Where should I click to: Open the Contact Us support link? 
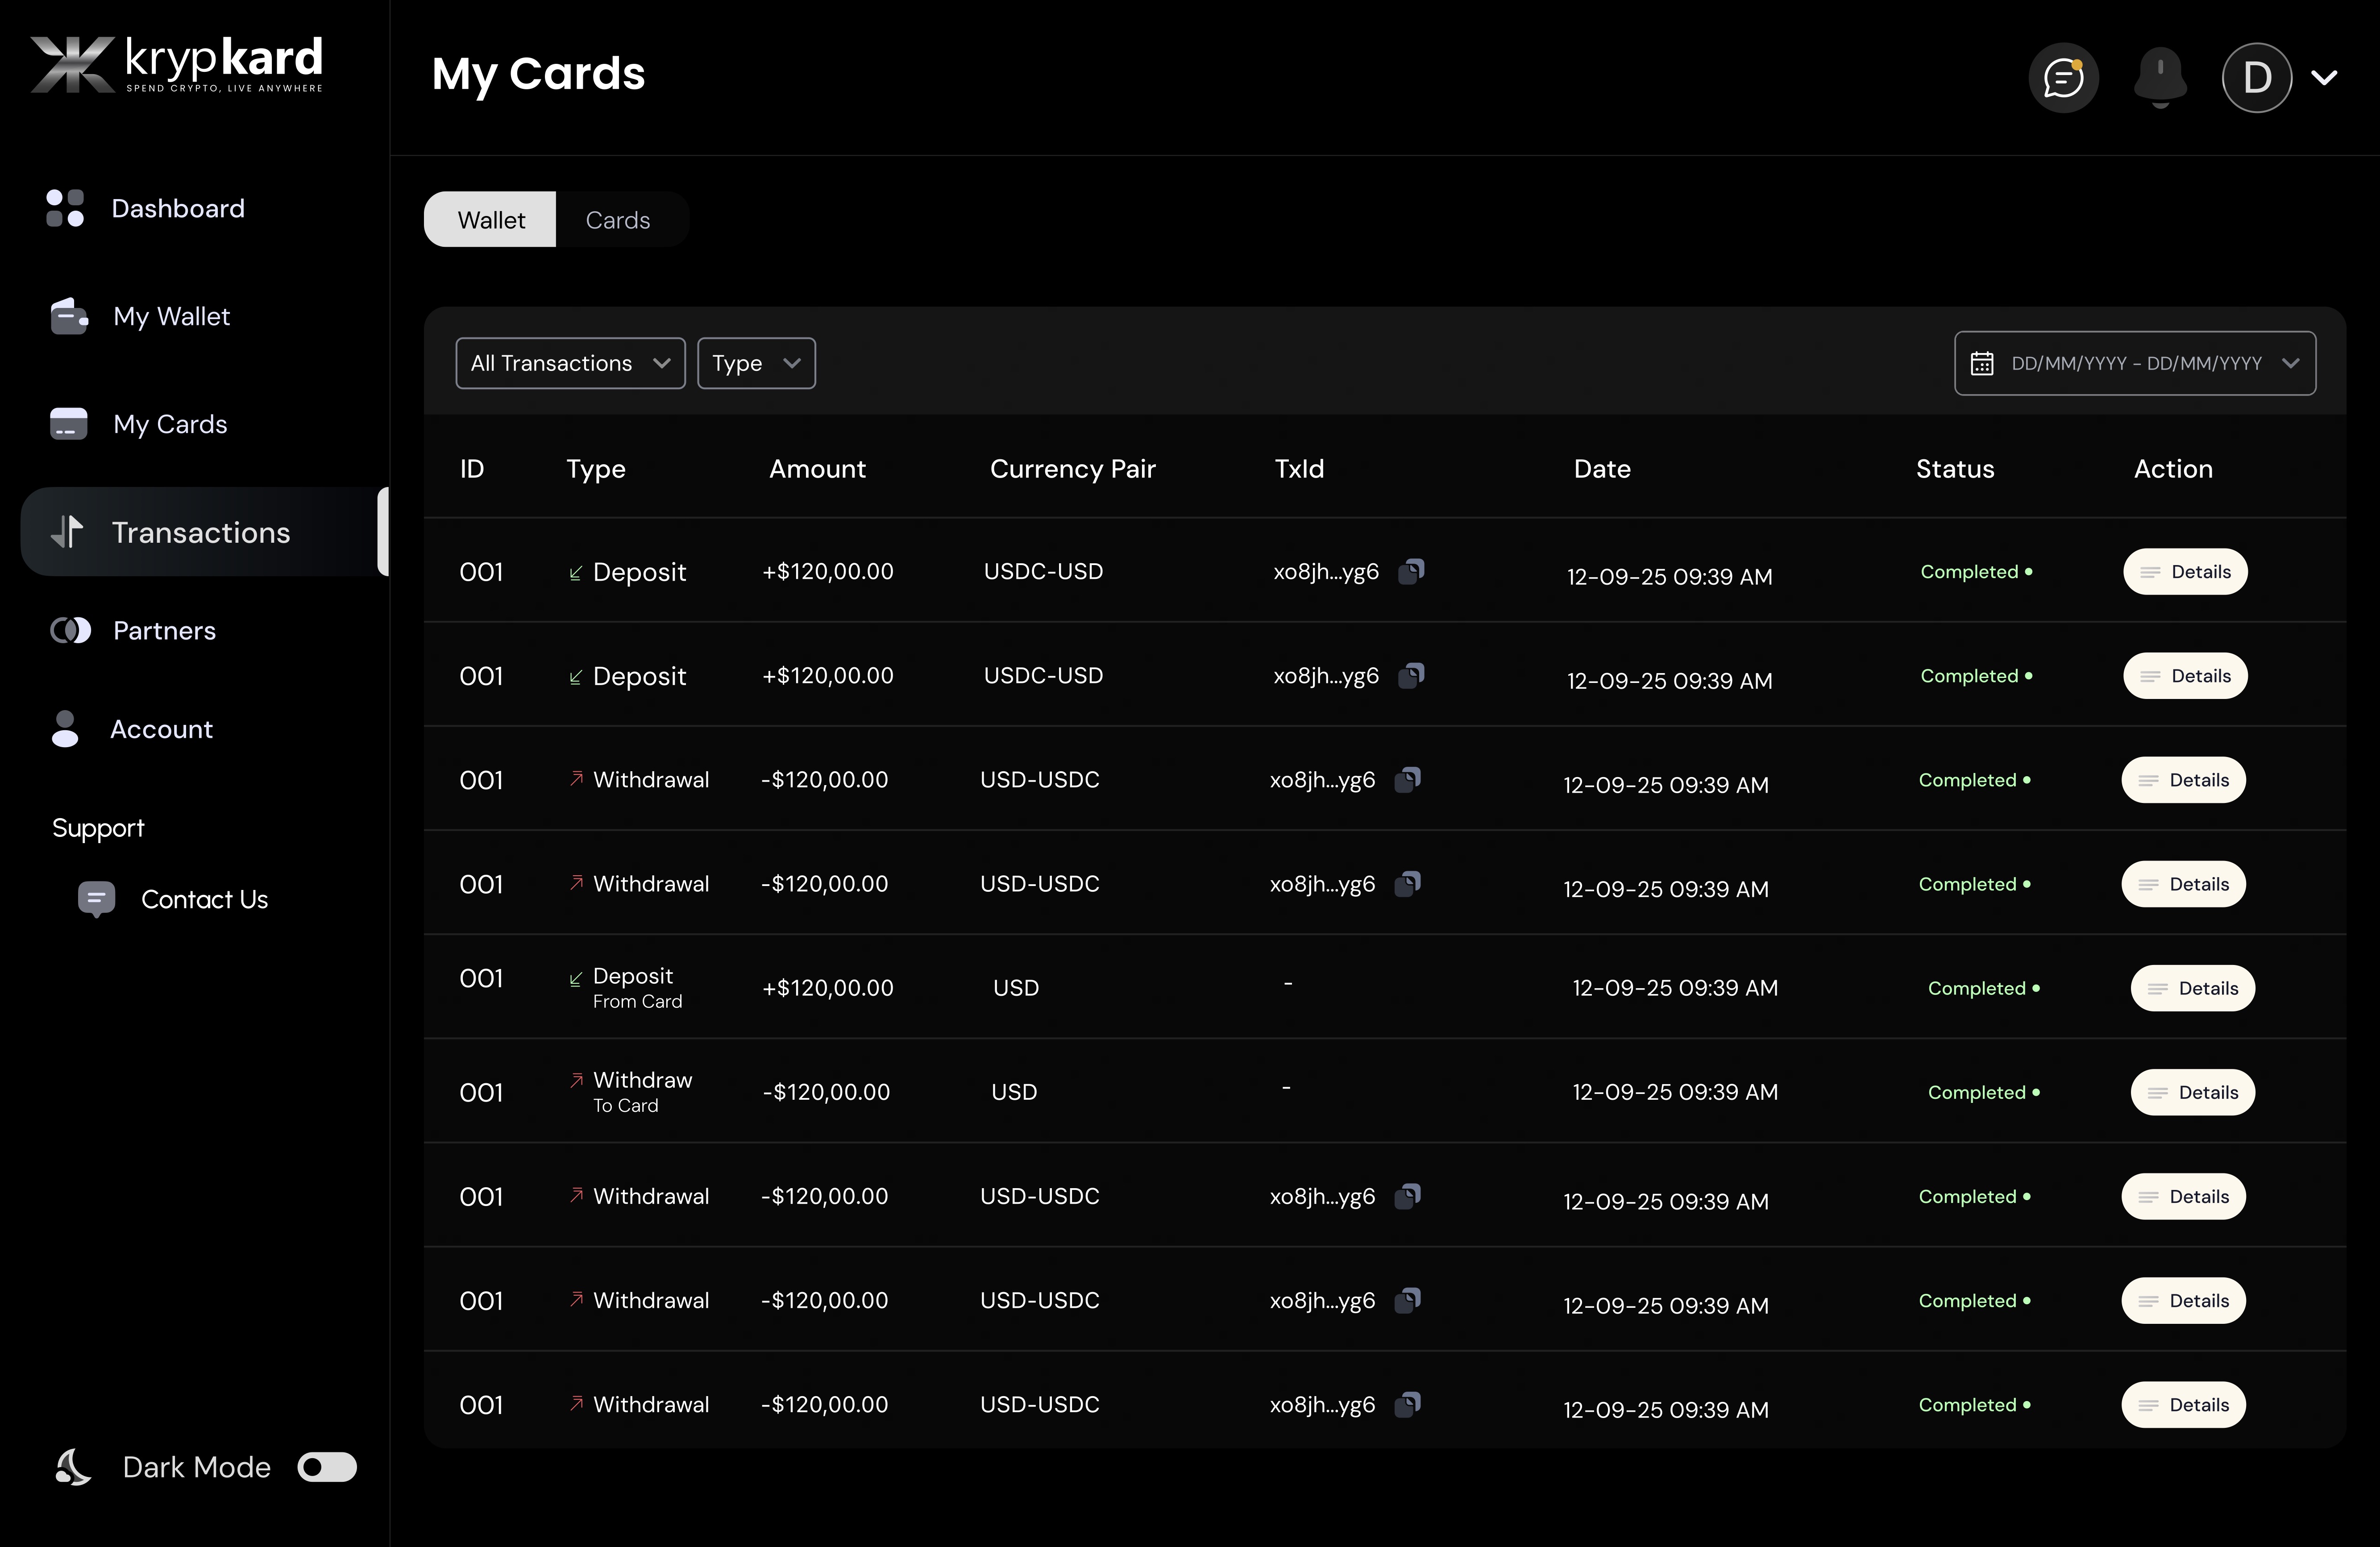coord(204,900)
